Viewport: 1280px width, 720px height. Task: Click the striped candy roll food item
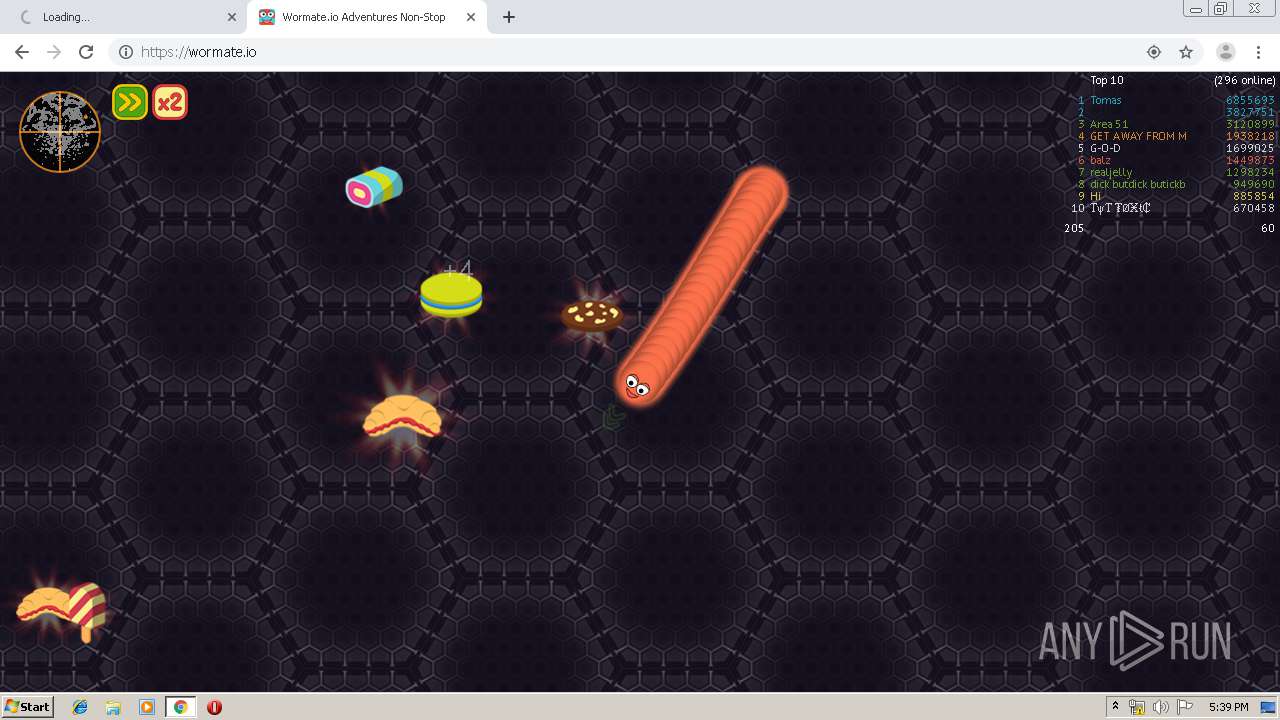click(374, 187)
